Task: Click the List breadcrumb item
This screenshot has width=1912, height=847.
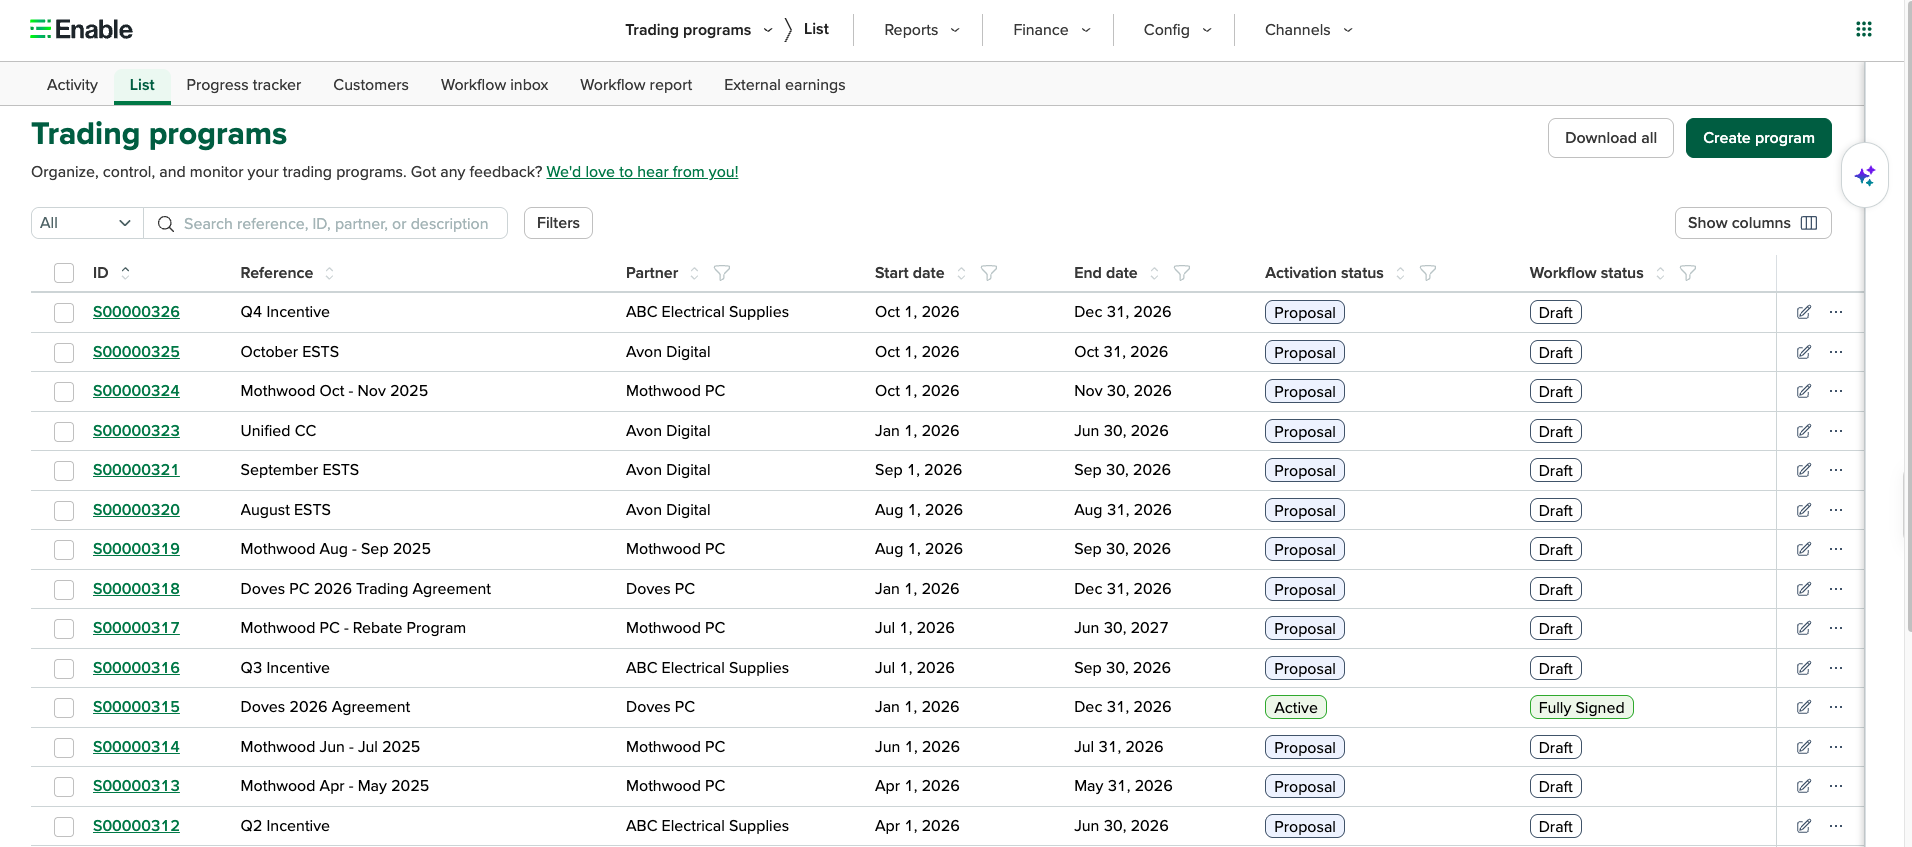Action: pos(816,29)
